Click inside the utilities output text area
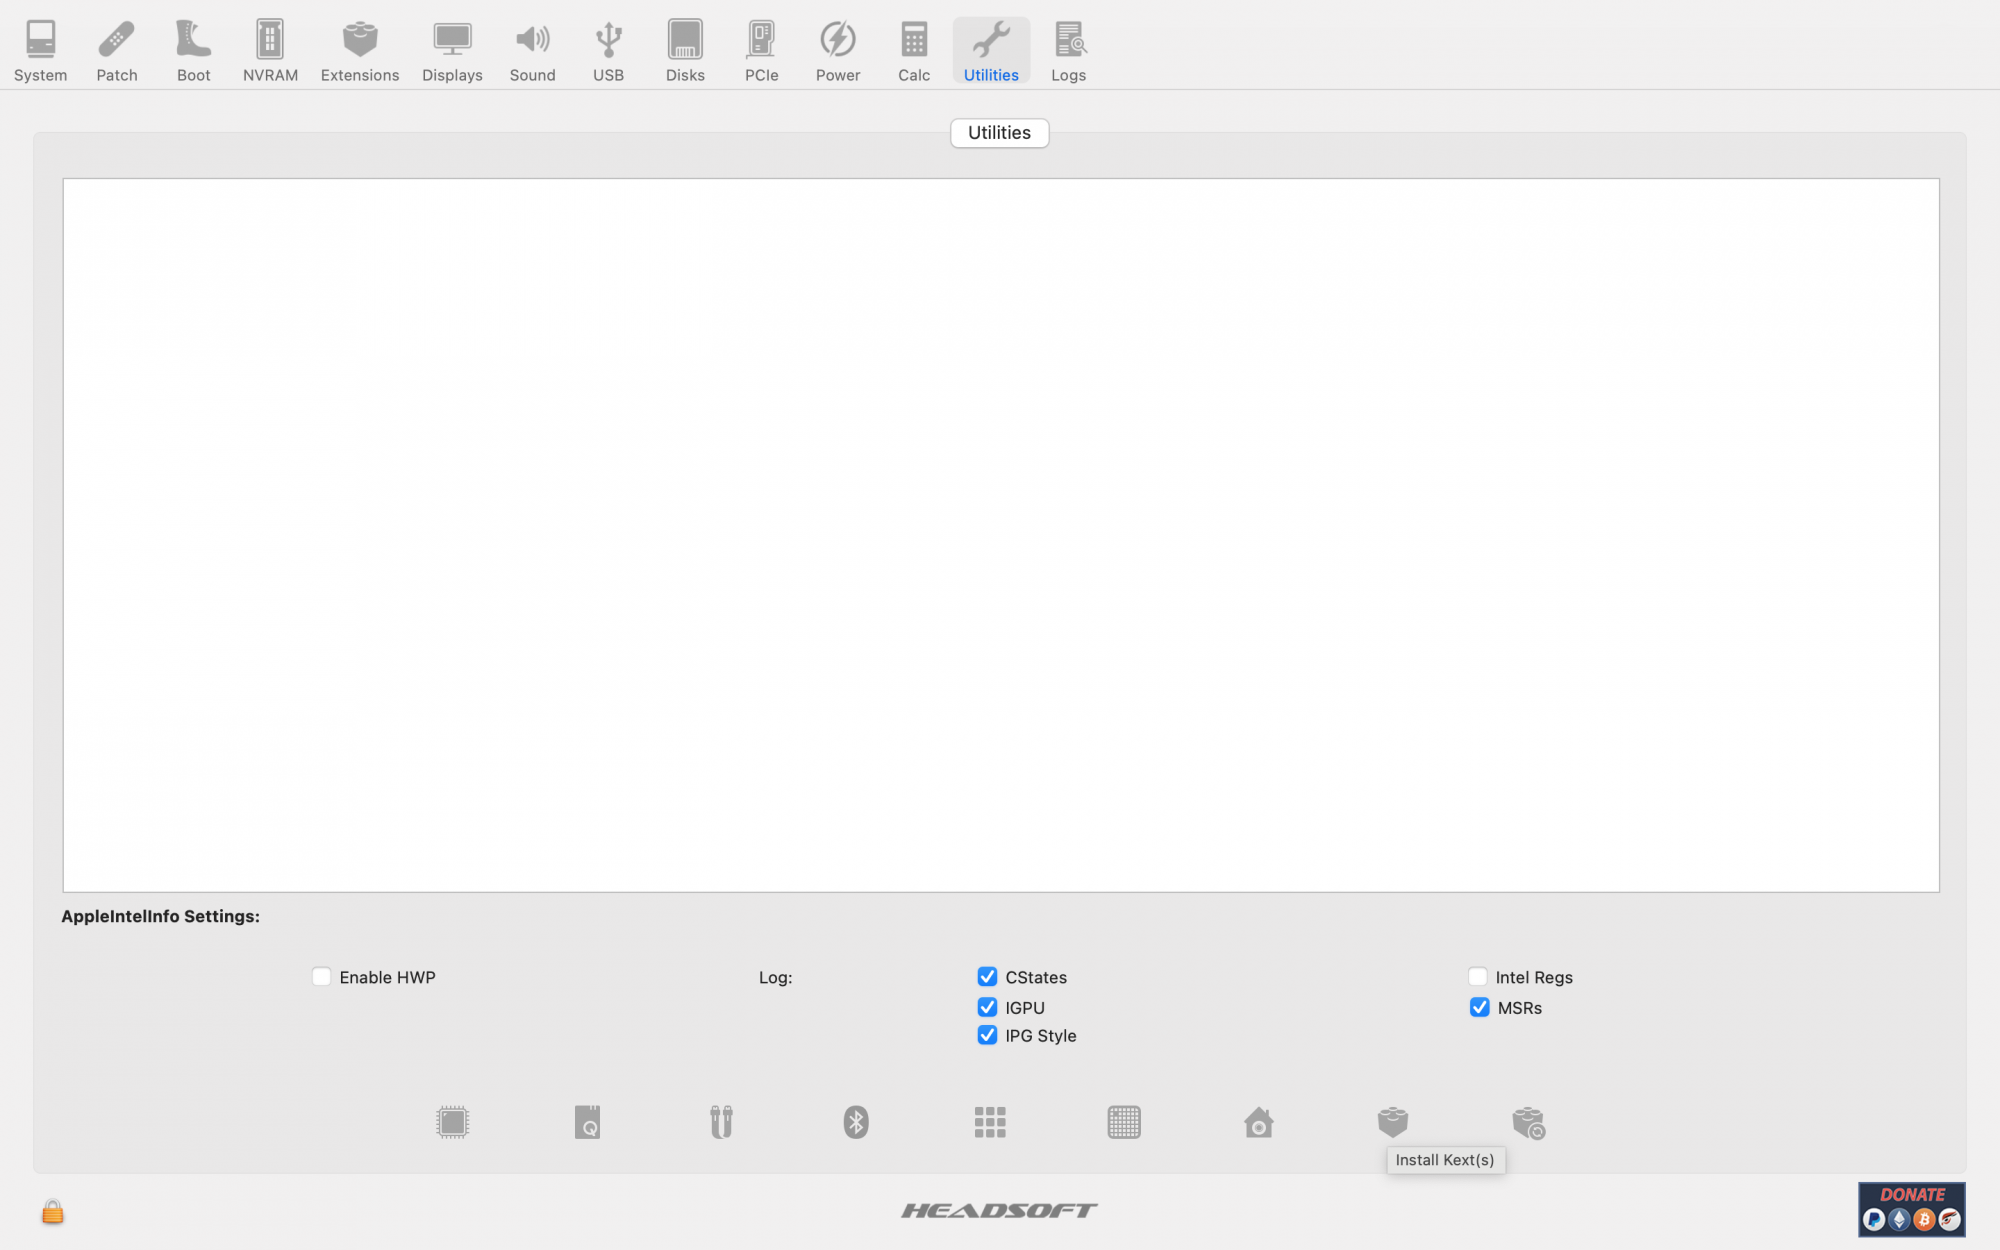The image size is (2000, 1250). coord(1000,535)
